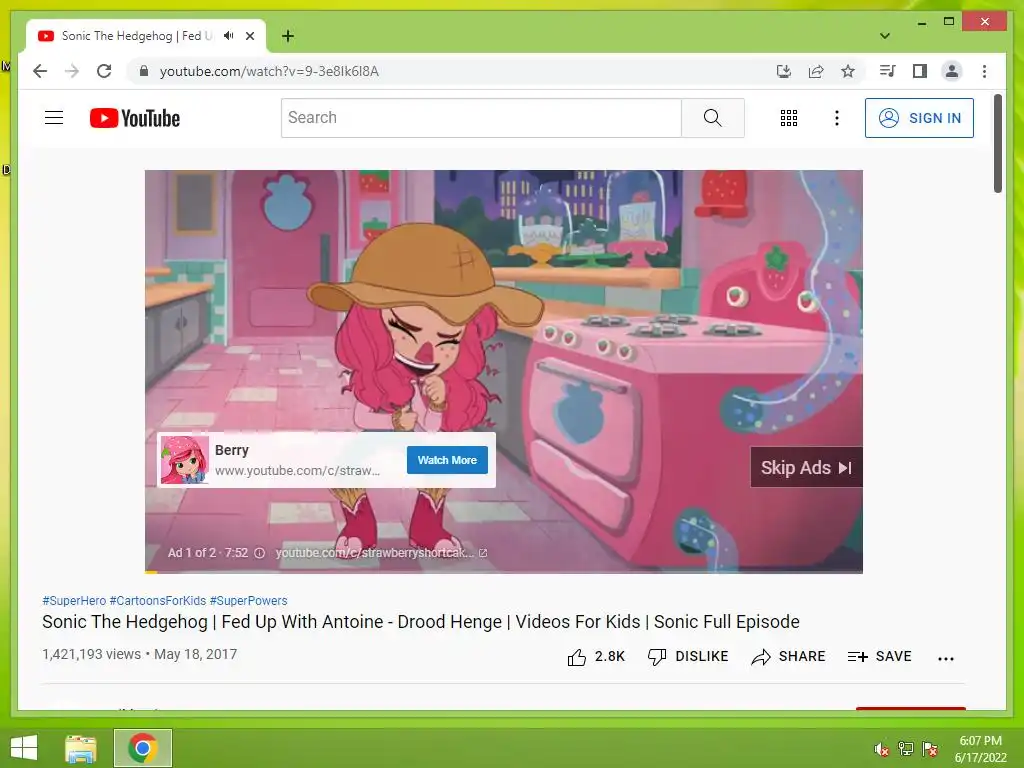
Task: Open the #SuperPowers hashtag
Action: tap(248, 601)
